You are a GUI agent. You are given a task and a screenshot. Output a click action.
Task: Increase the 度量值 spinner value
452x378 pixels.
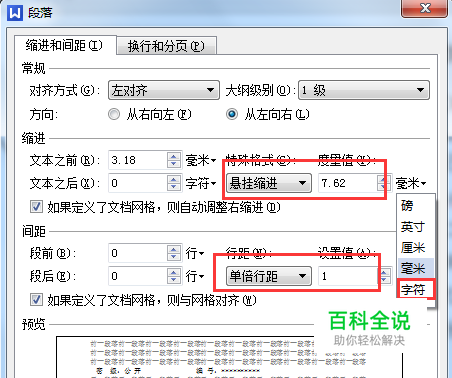tap(384, 179)
